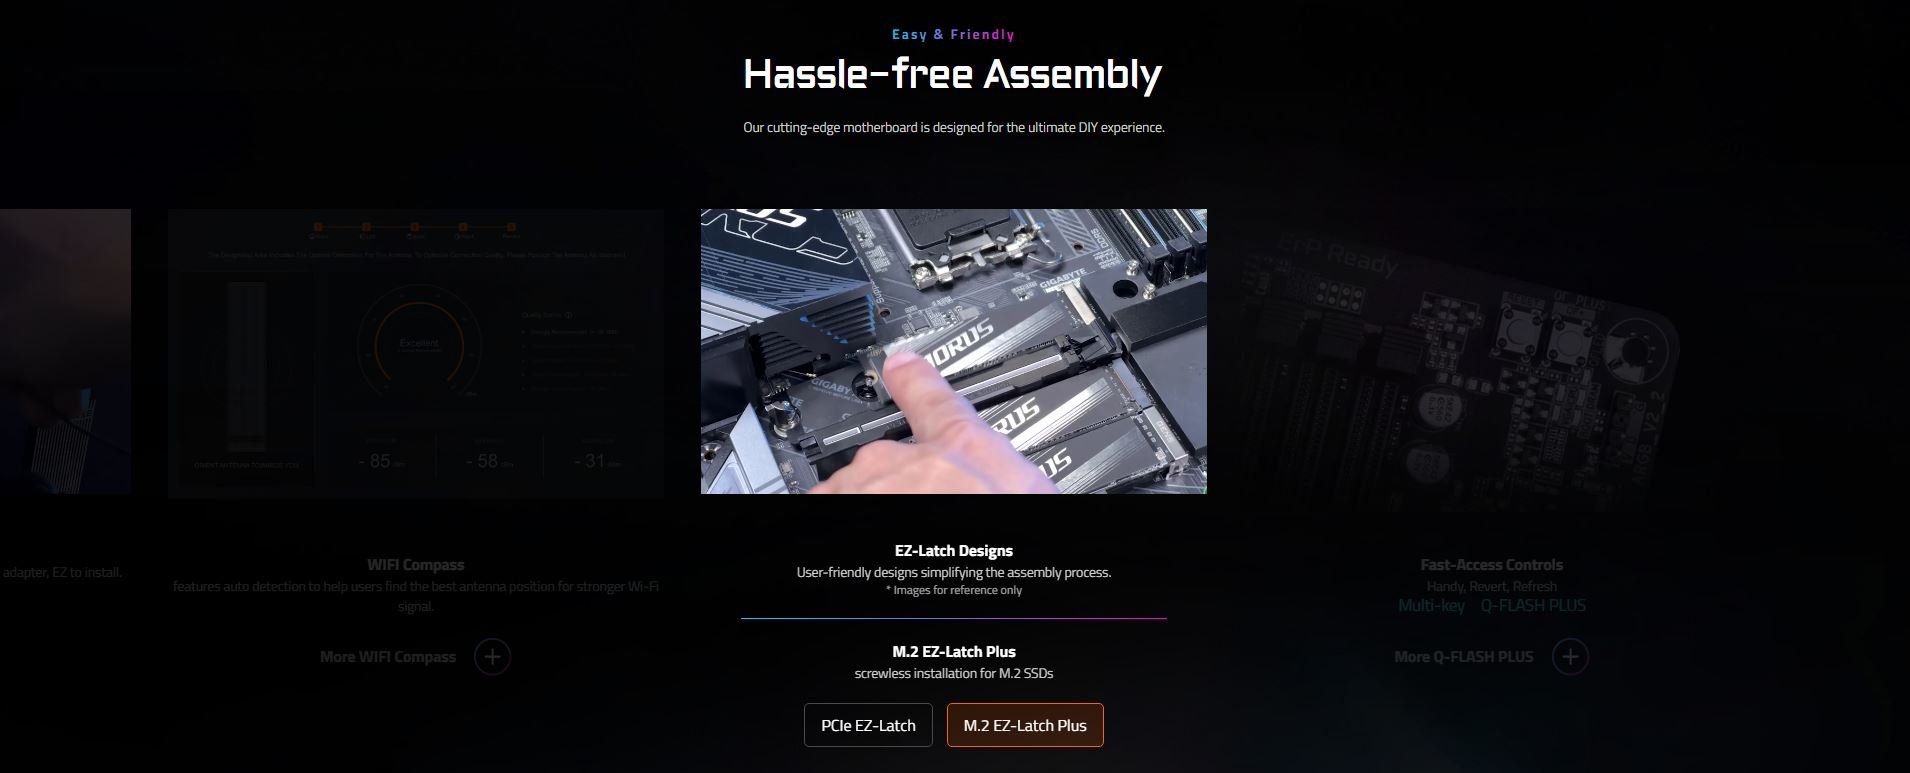
Task: Open the More Q-FLASH PLUS link
Action: [1463, 657]
